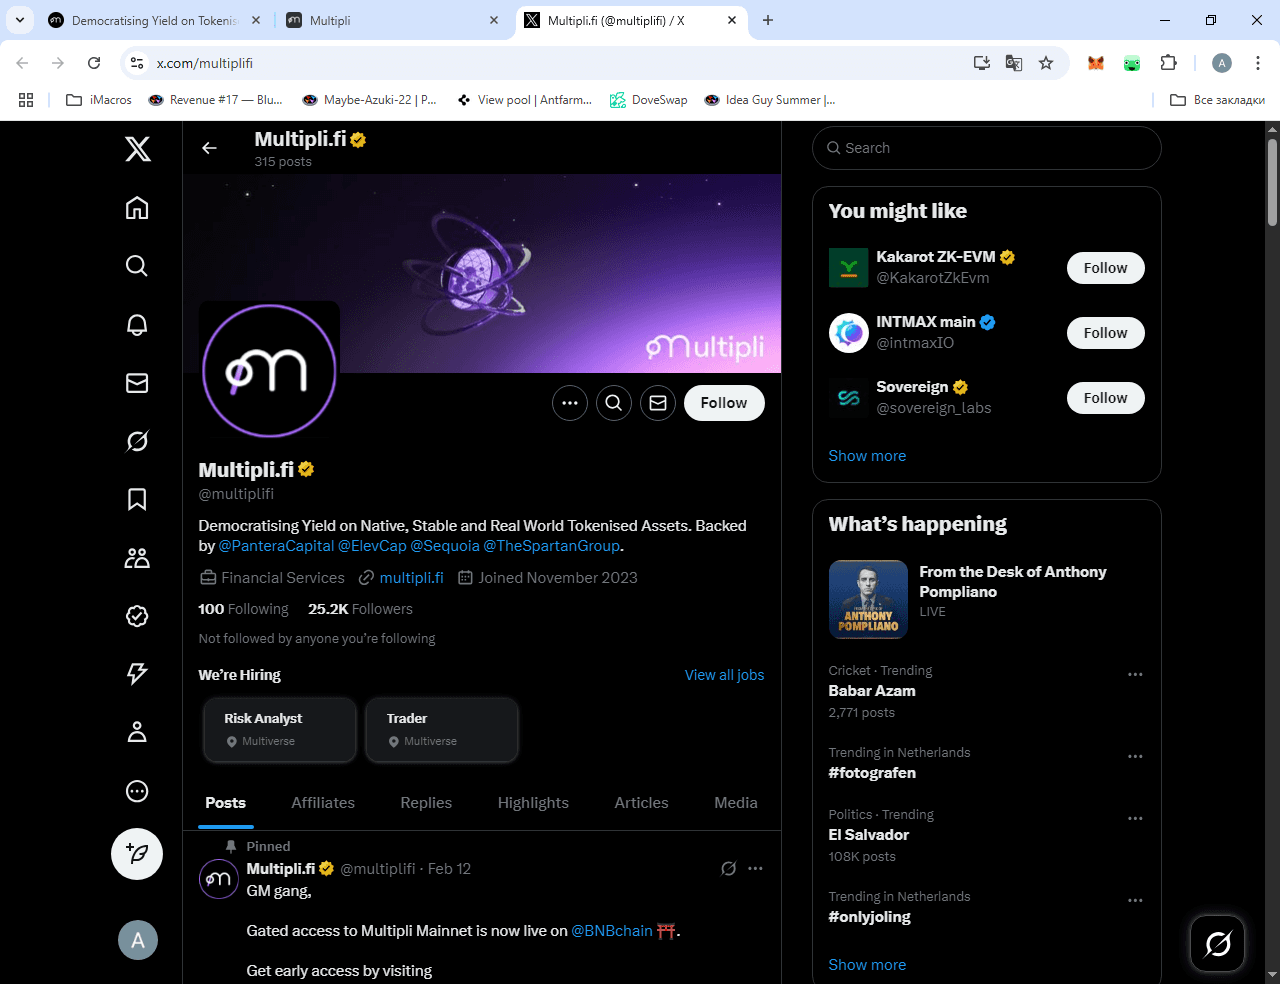The height and width of the screenshot is (984, 1280).
Task: Open Grok icon in left sidebar
Action: [137, 441]
